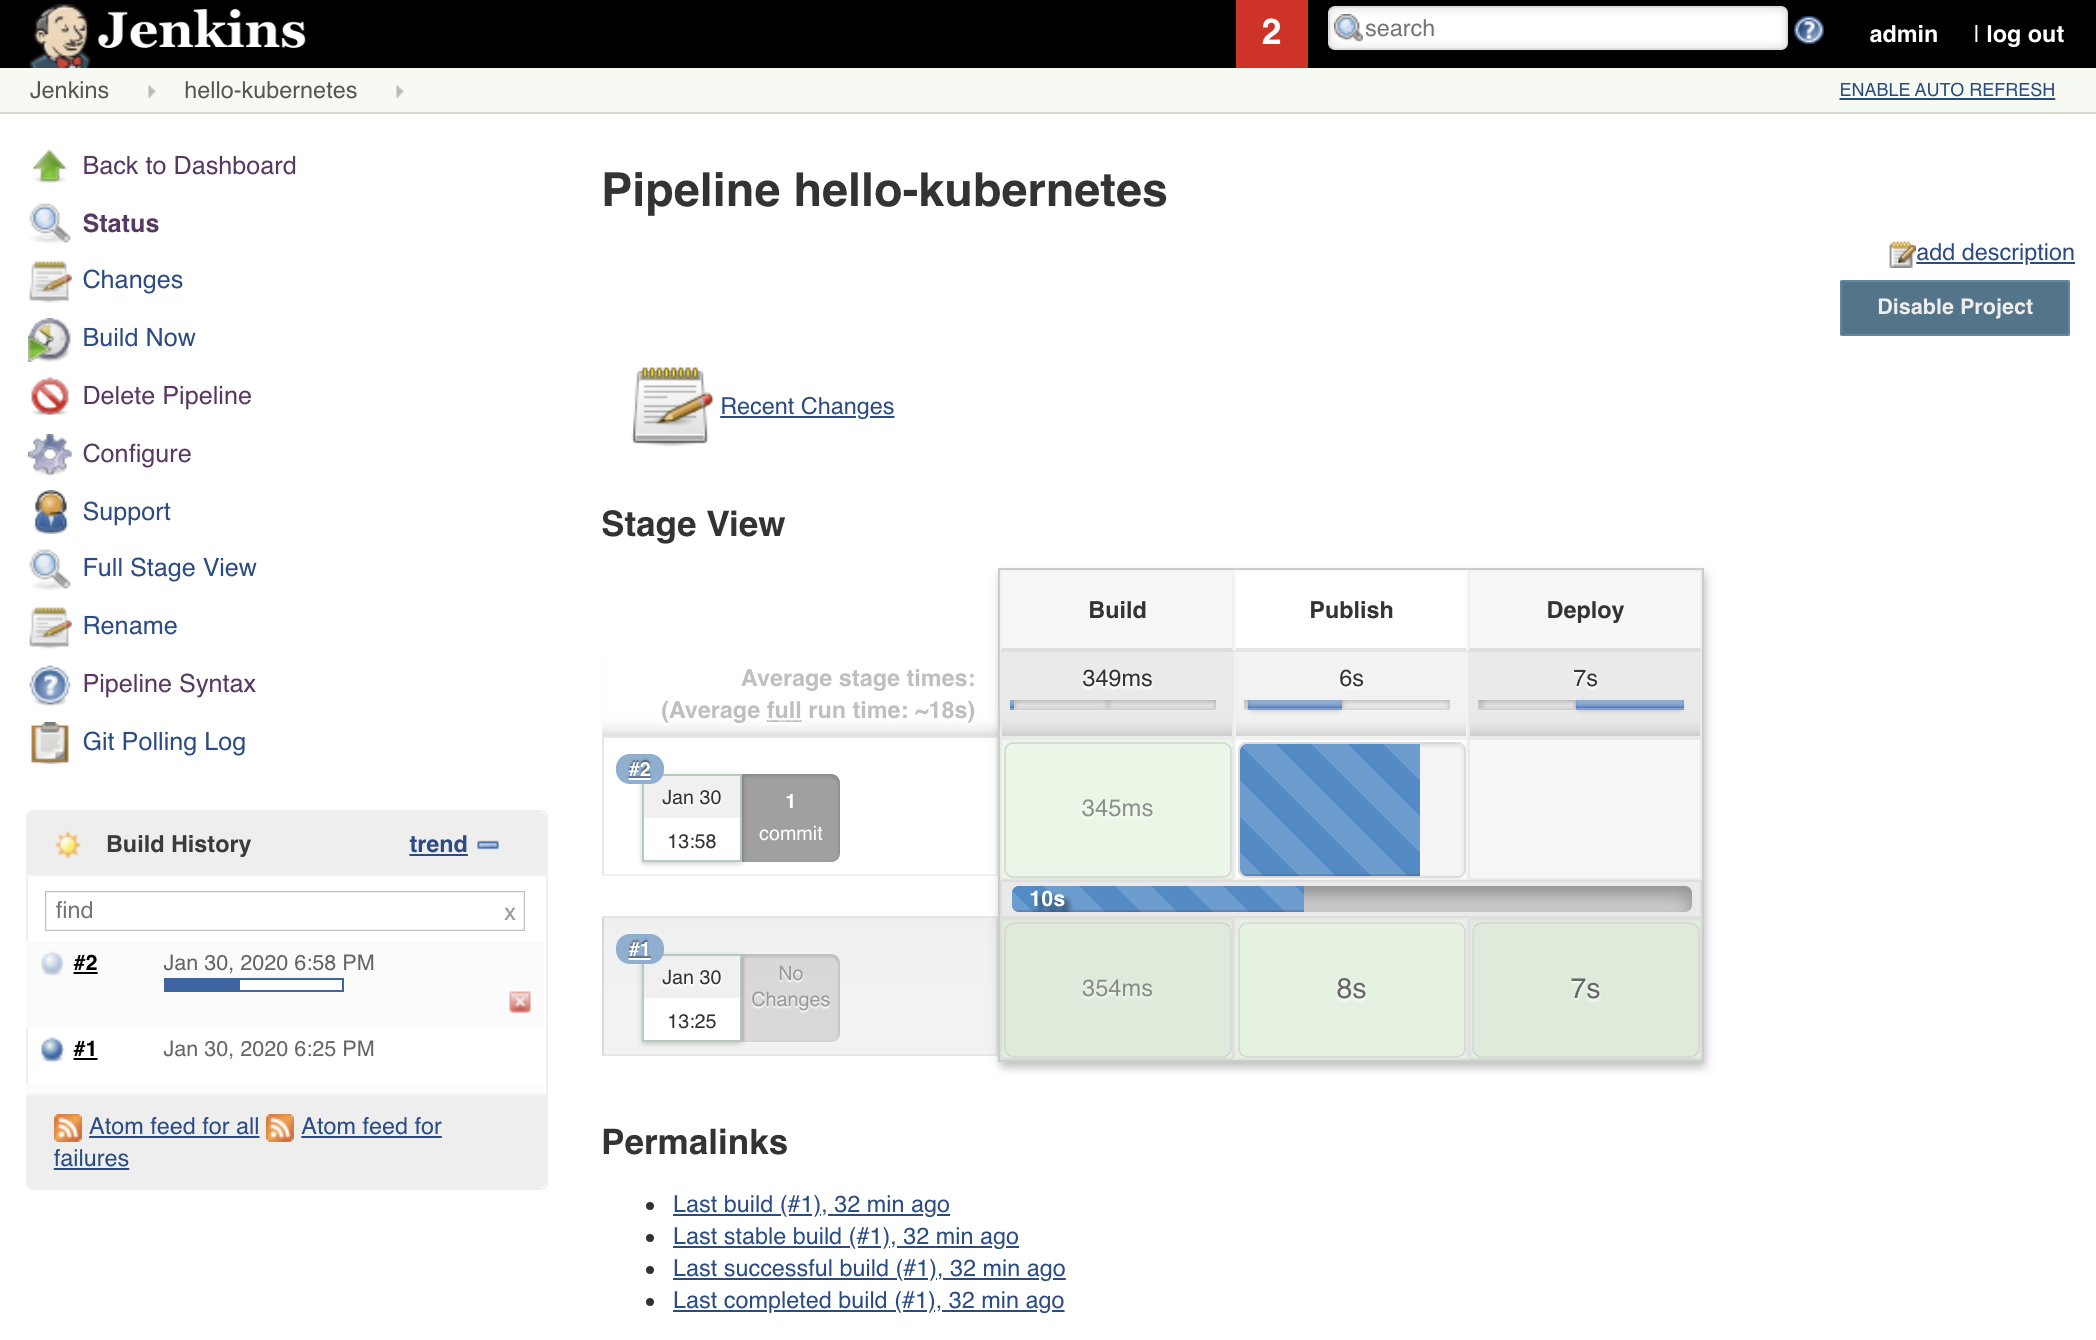Click the Recent Changes notepad icon
Image resolution: width=2096 pixels, height=1340 pixels.
coord(670,405)
